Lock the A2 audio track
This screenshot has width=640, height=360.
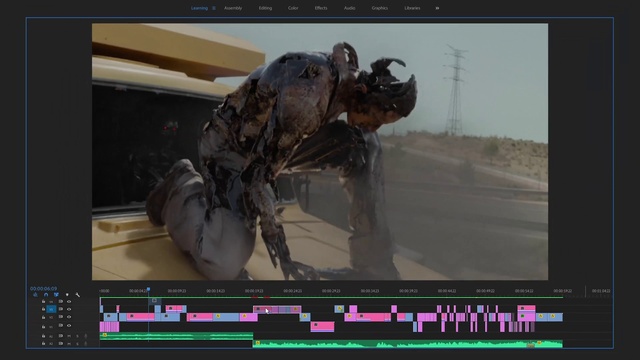pyautogui.click(x=43, y=343)
